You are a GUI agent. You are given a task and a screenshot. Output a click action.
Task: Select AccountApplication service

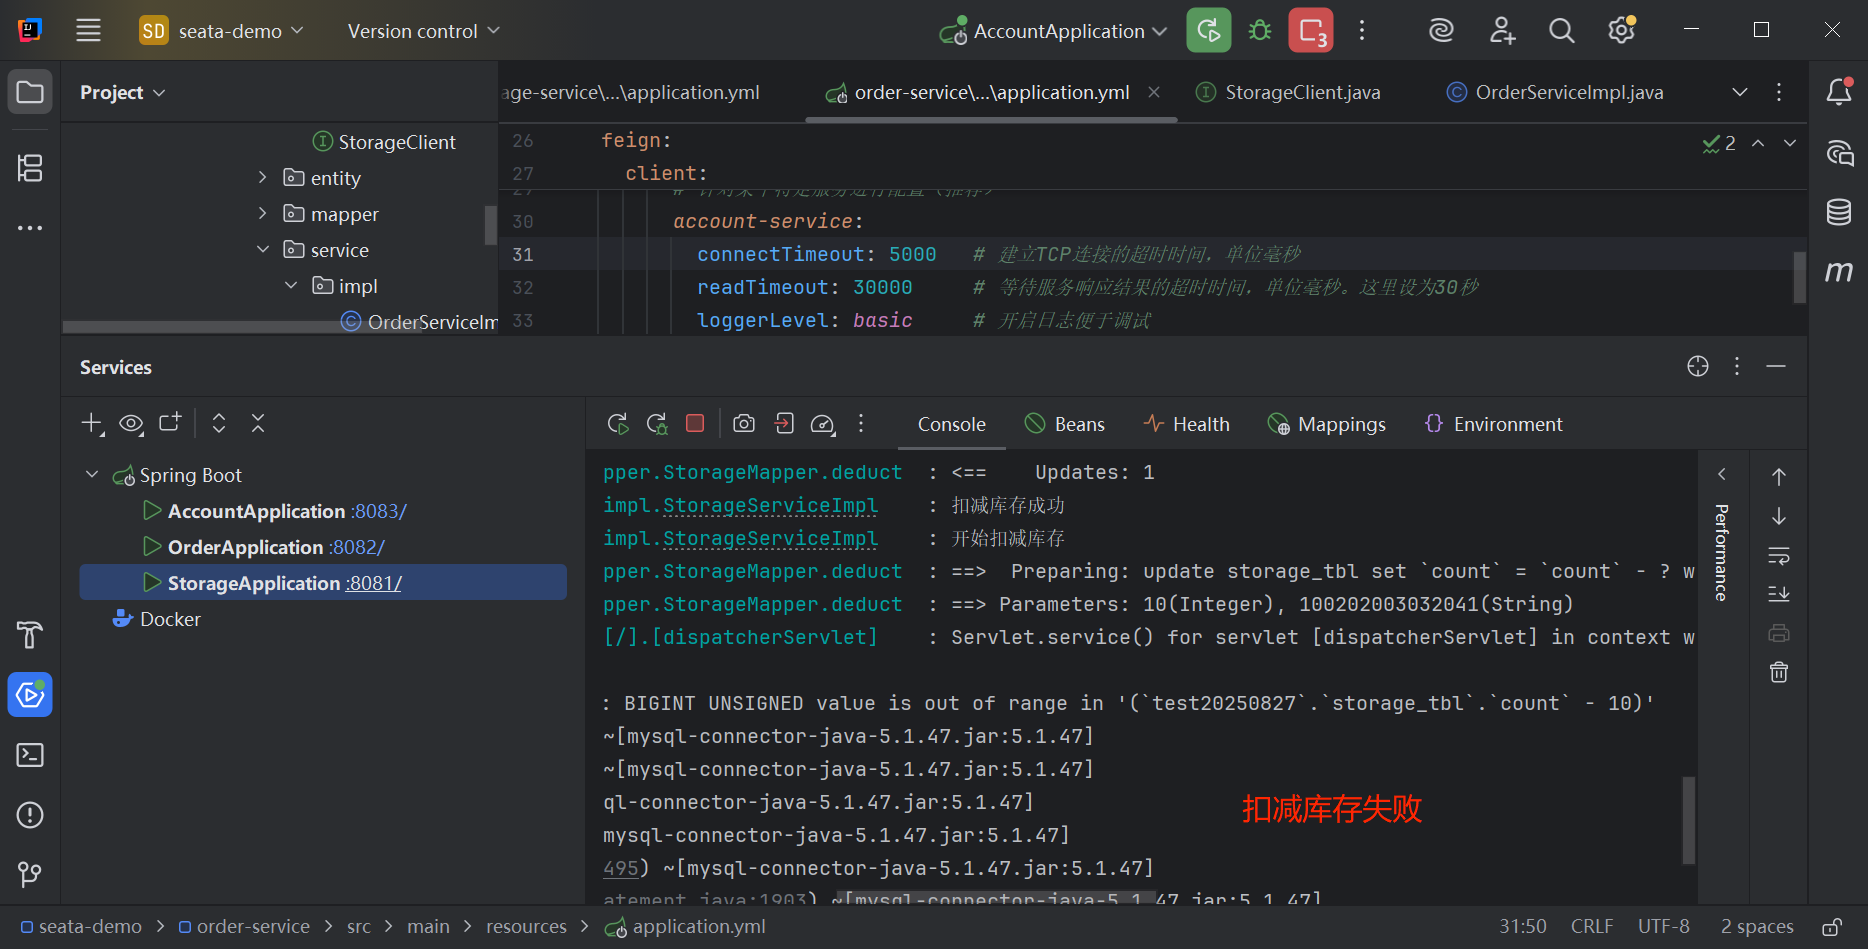pos(256,511)
